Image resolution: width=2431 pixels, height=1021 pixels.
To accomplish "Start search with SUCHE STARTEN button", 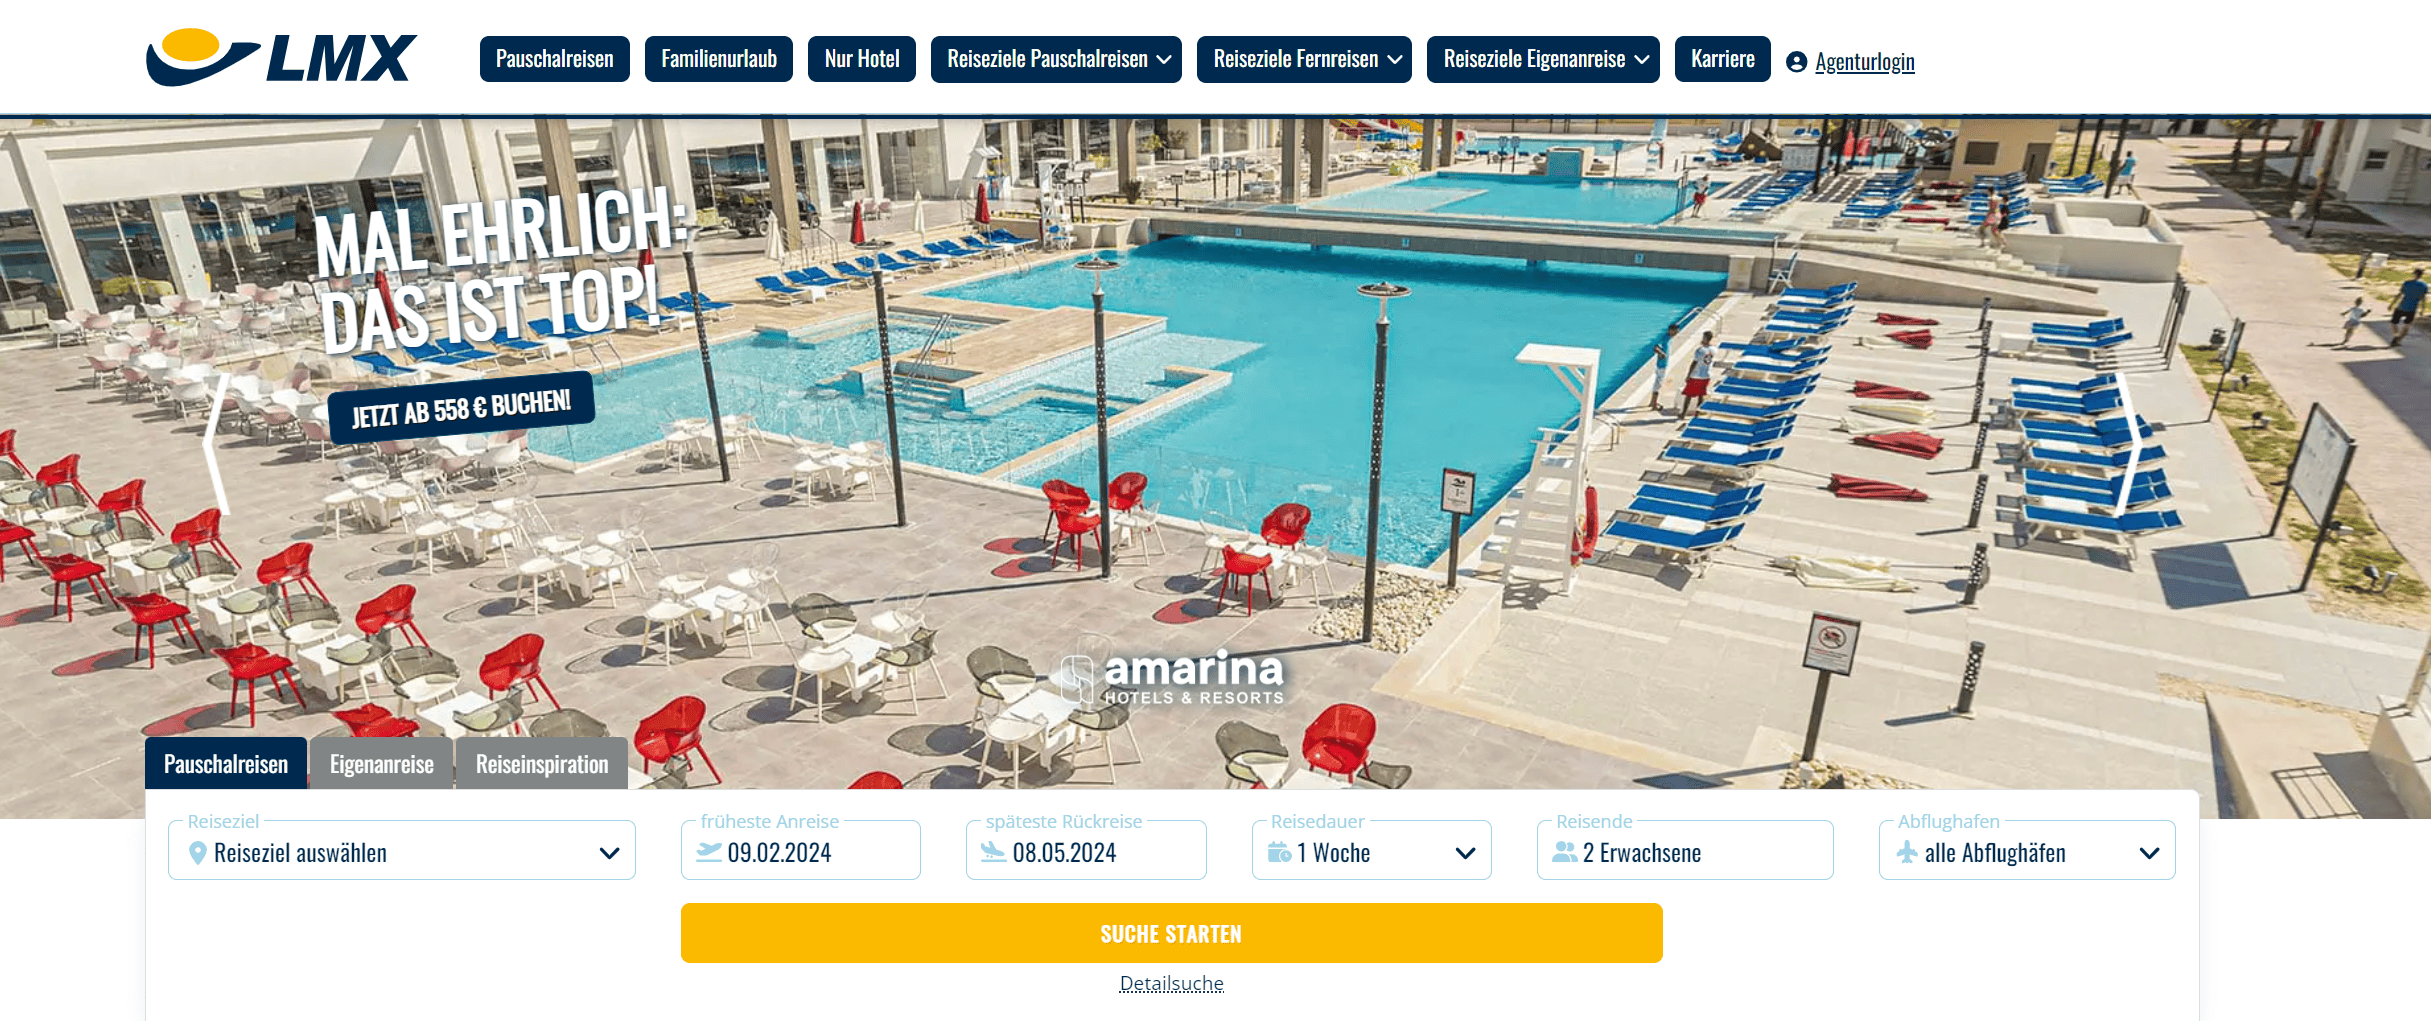I will click(1172, 933).
